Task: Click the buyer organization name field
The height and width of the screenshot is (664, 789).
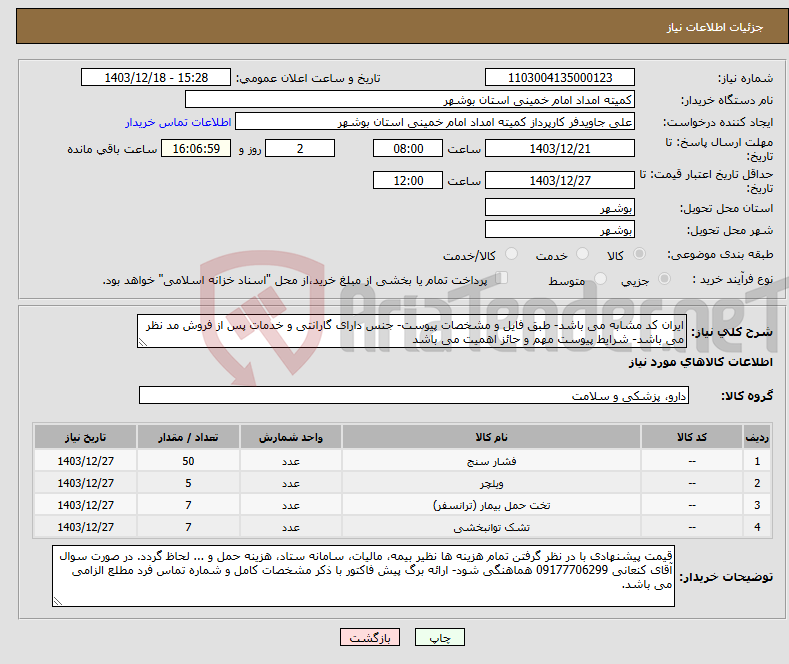Action: (x=410, y=100)
